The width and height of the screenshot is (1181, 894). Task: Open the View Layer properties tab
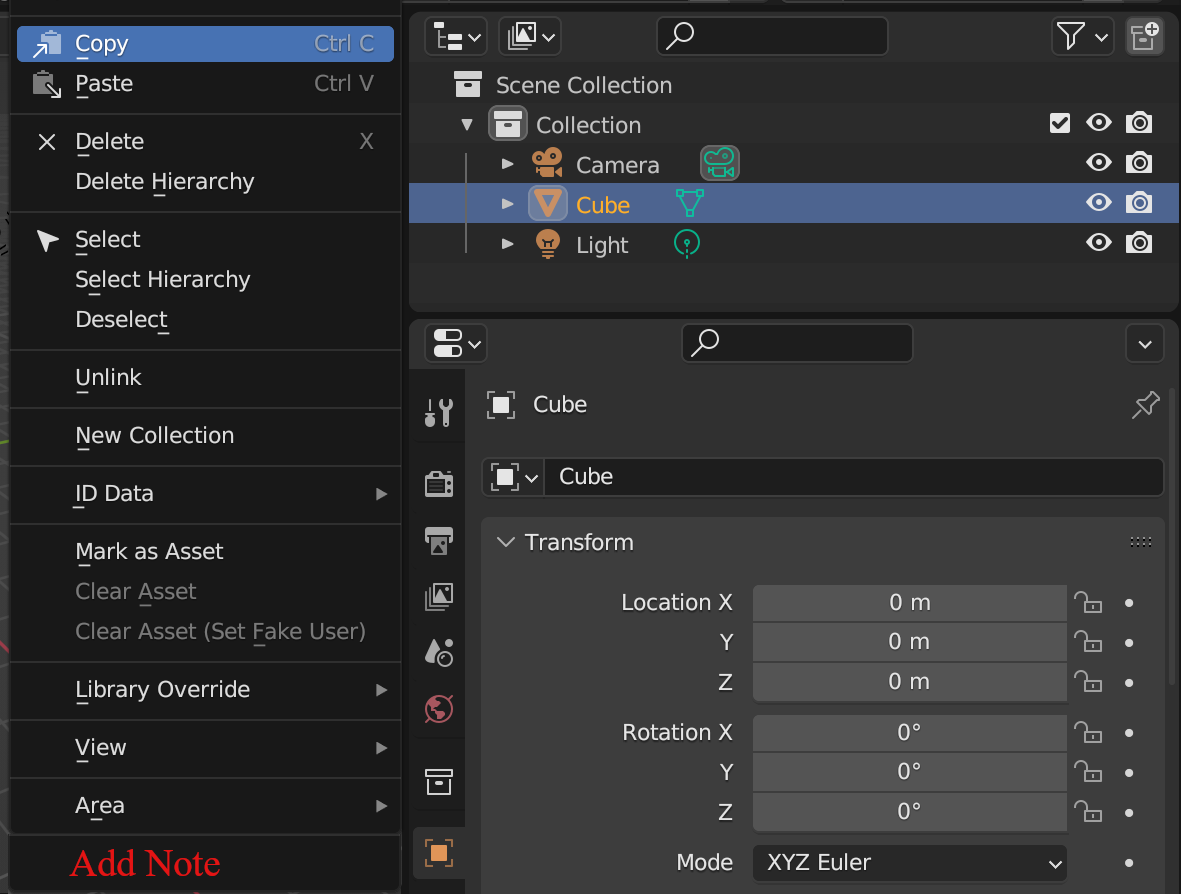click(x=438, y=597)
